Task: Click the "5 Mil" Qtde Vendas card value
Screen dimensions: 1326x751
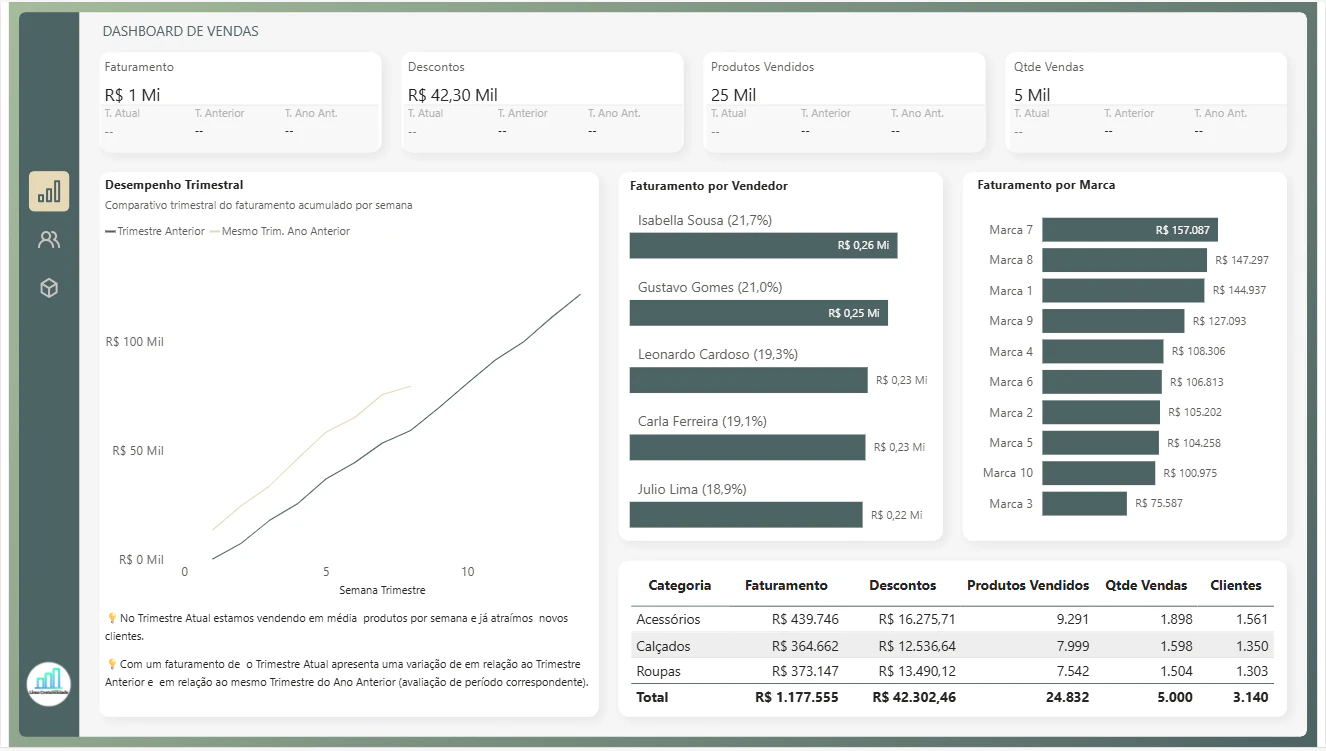Action: tap(1032, 95)
